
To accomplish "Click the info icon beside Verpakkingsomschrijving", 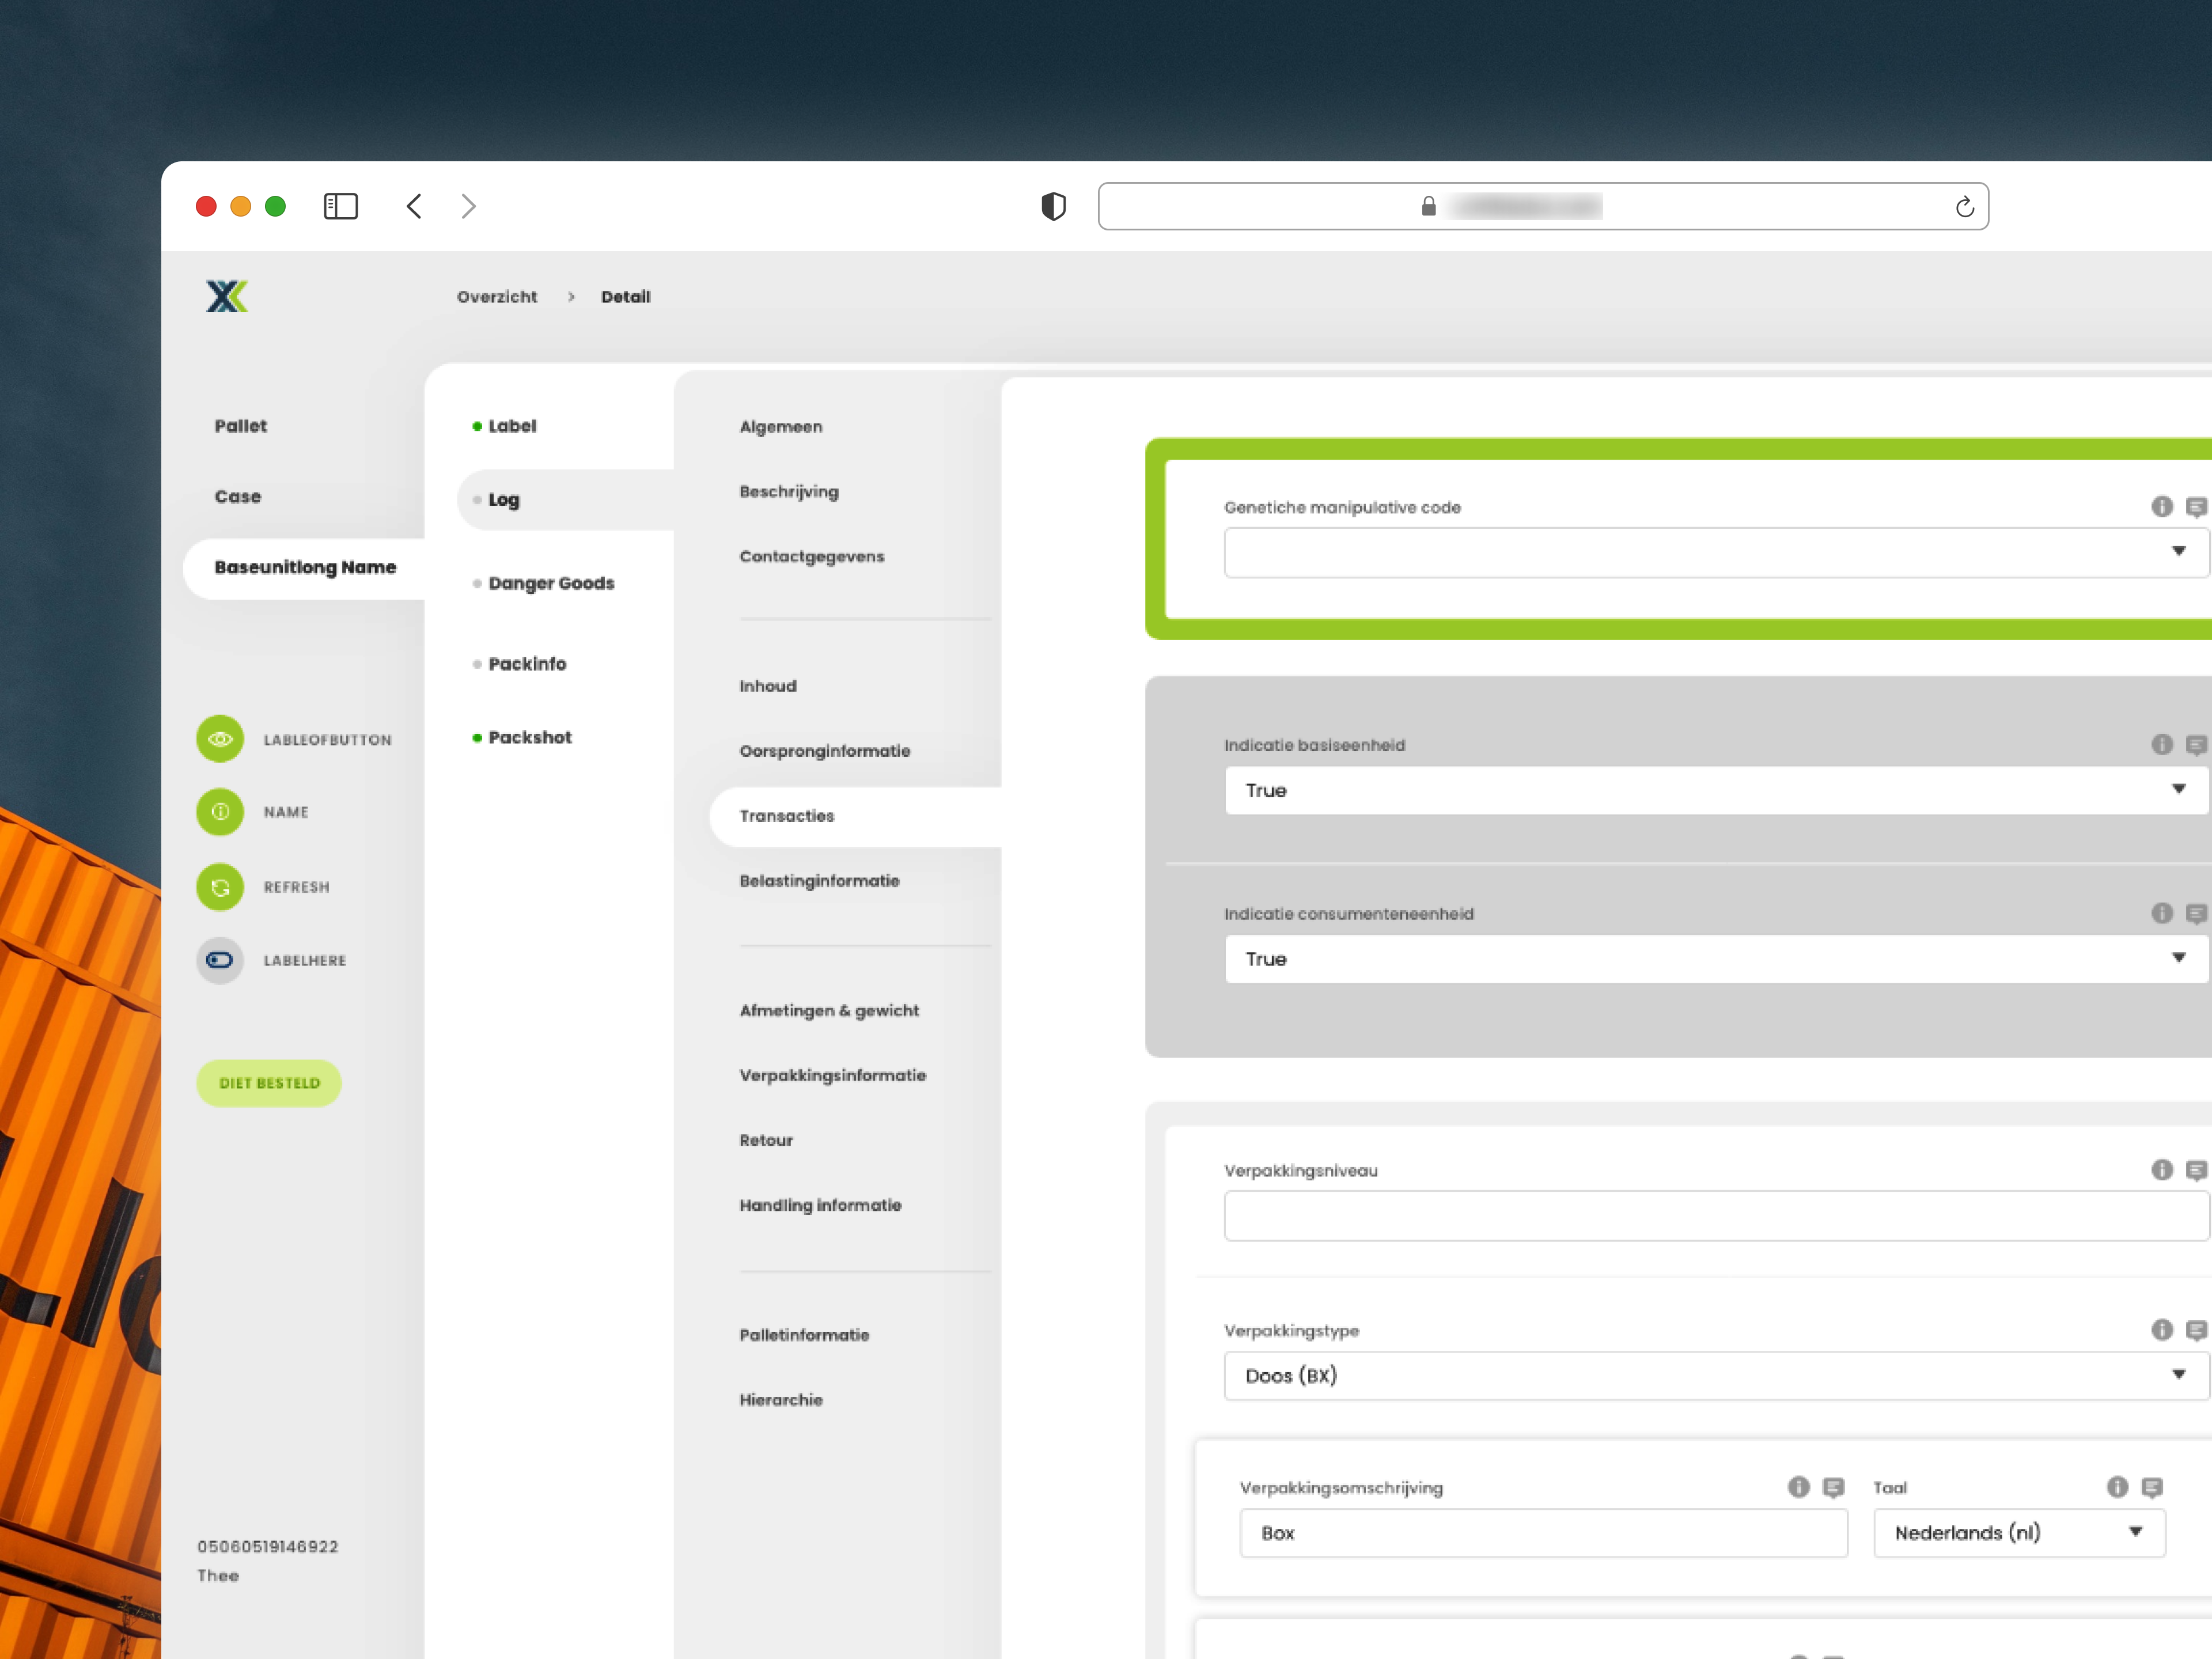I will (1799, 1487).
